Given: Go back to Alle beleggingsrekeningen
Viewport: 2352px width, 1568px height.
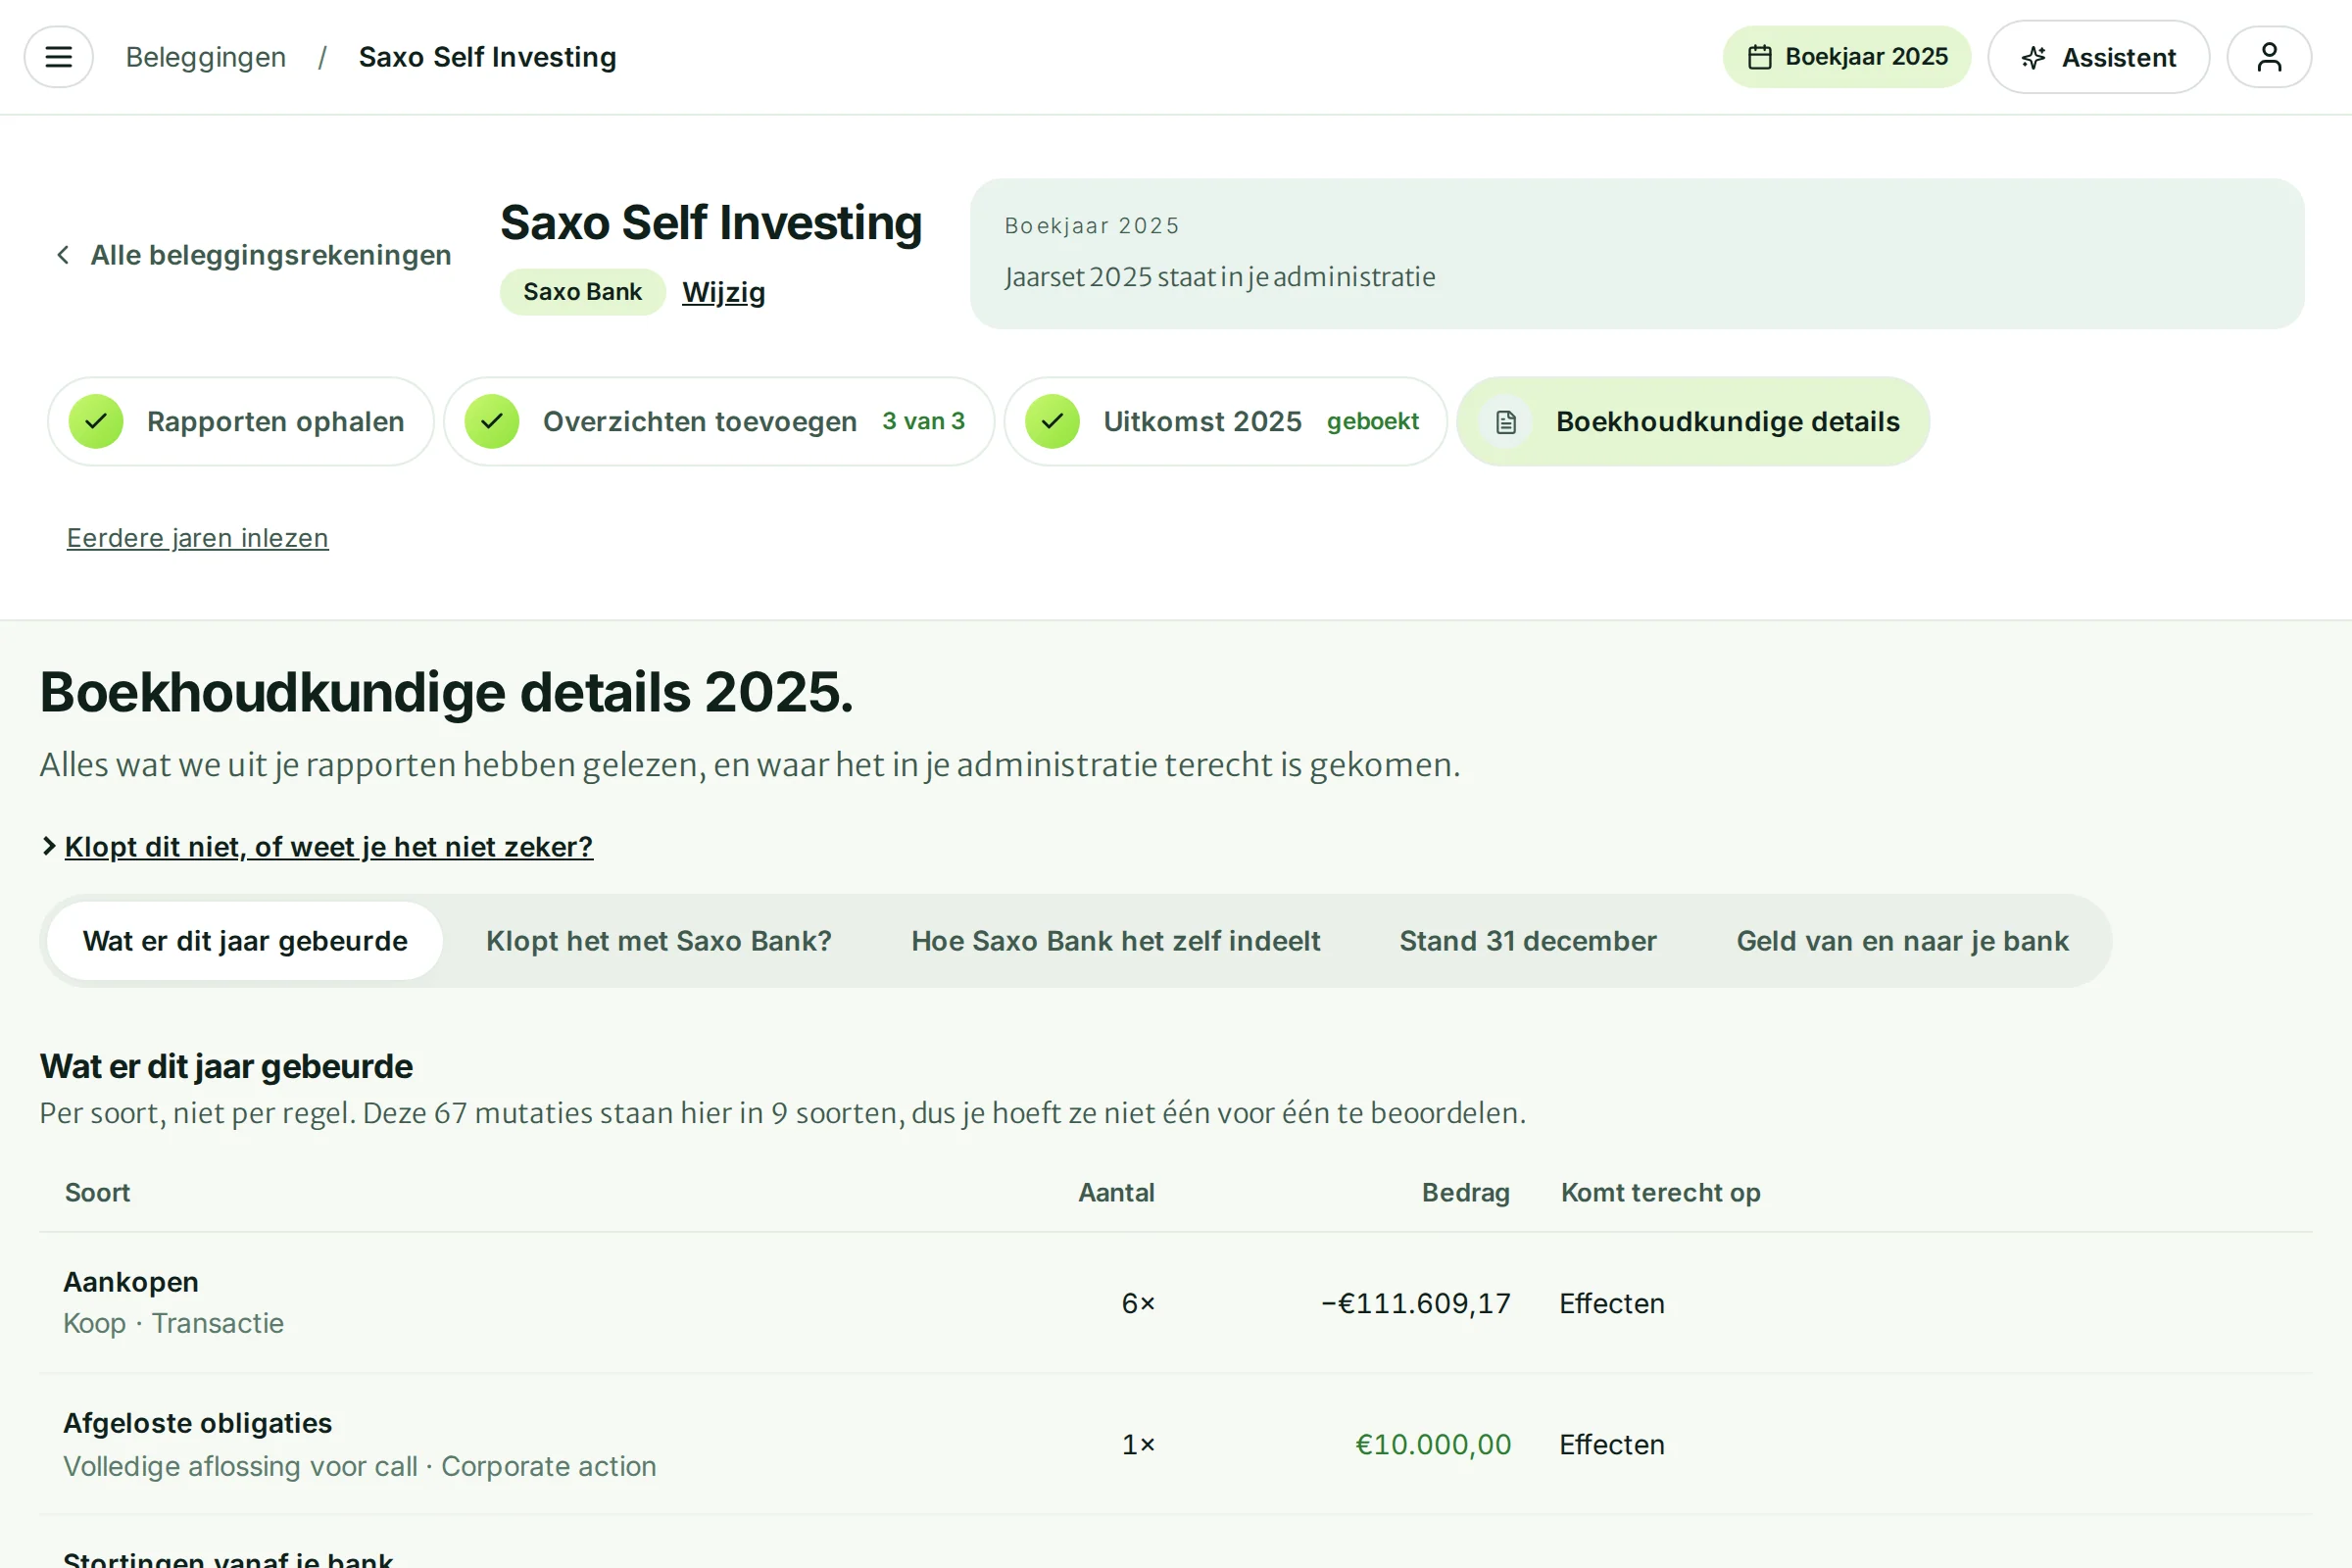Looking at the screenshot, I should pyautogui.click(x=254, y=255).
